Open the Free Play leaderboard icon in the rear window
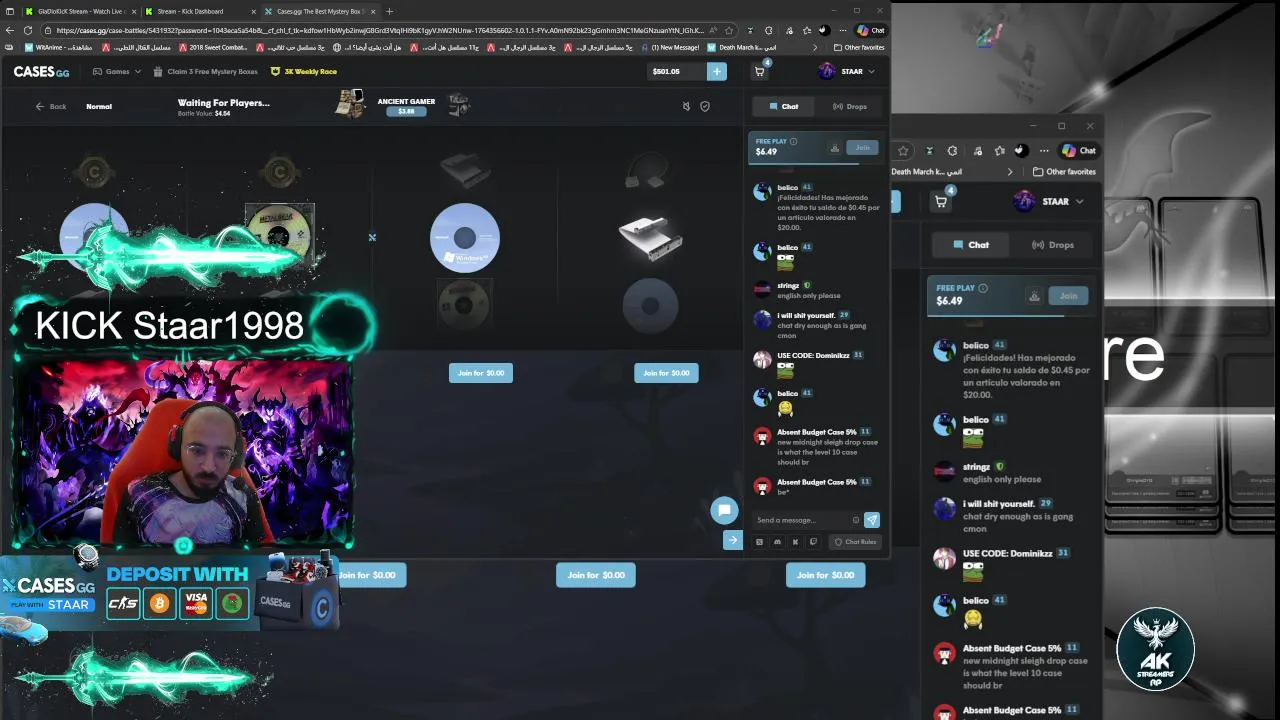 (1034, 296)
